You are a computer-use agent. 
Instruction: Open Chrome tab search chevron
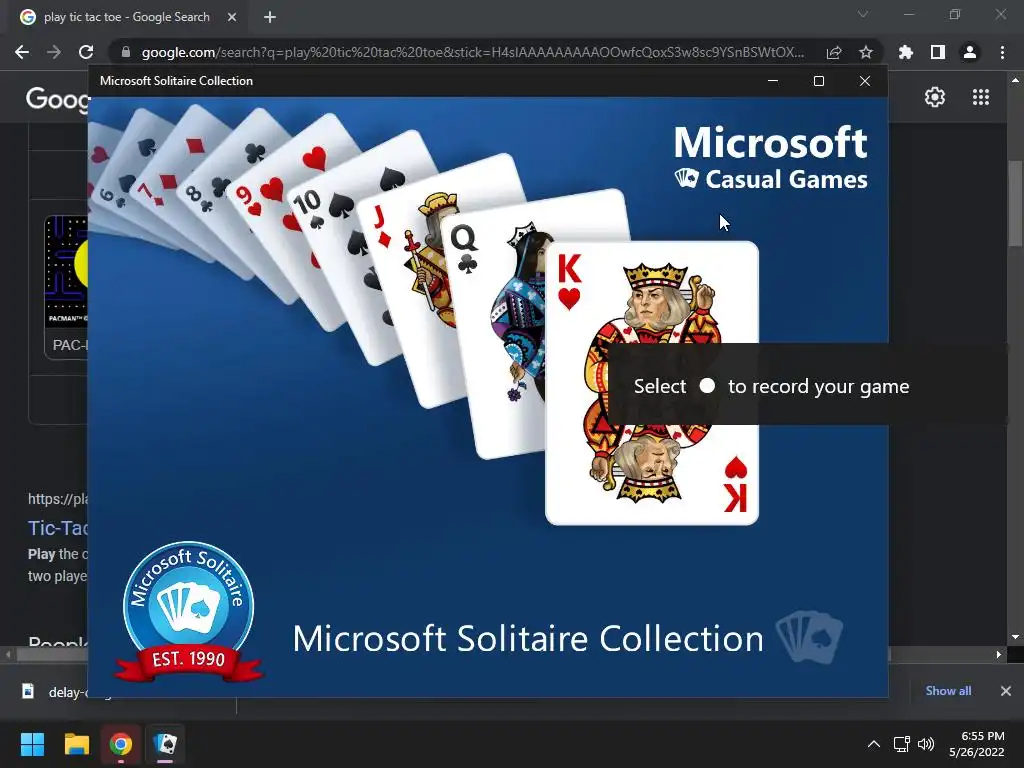pos(863,14)
